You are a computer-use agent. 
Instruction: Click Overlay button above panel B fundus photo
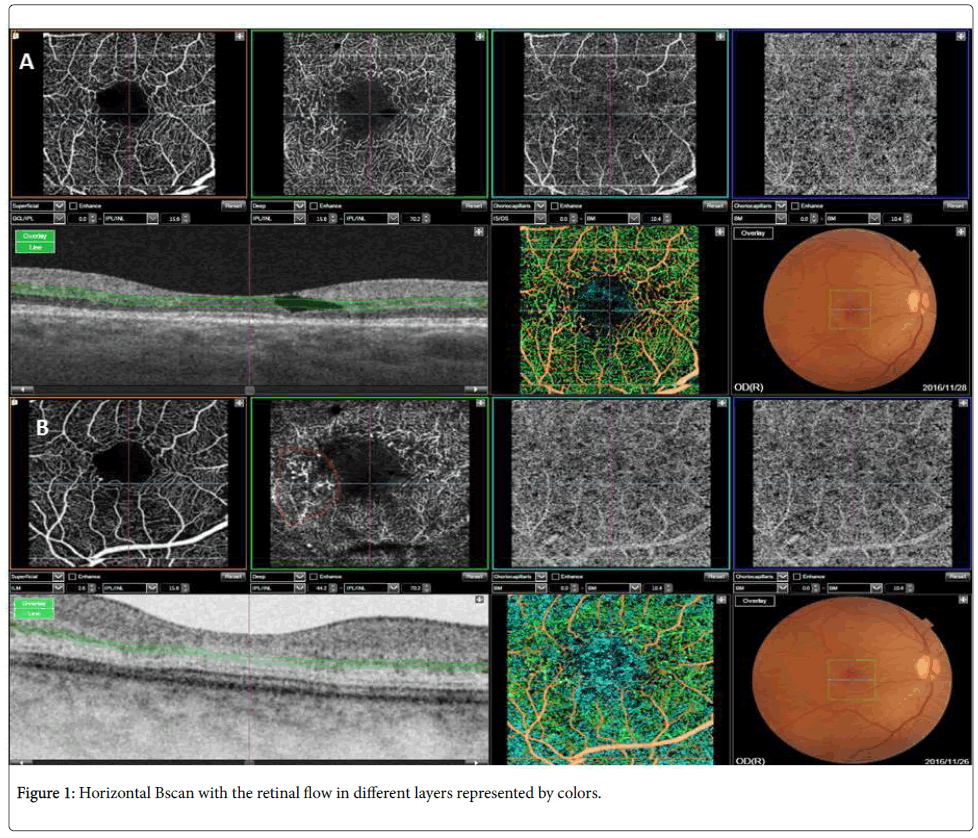pyautogui.click(x=755, y=601)
